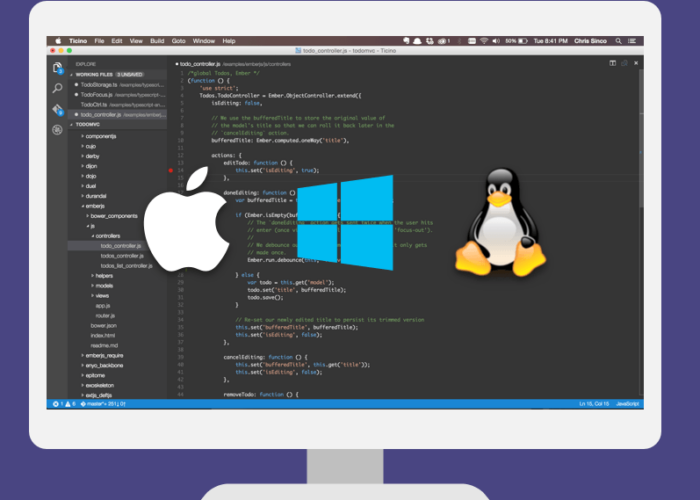Click the master branch indicator in status bar
Image resolution: width=700 pixels, height=500 pixels.
pyautogui.click(x=103, y=404)
